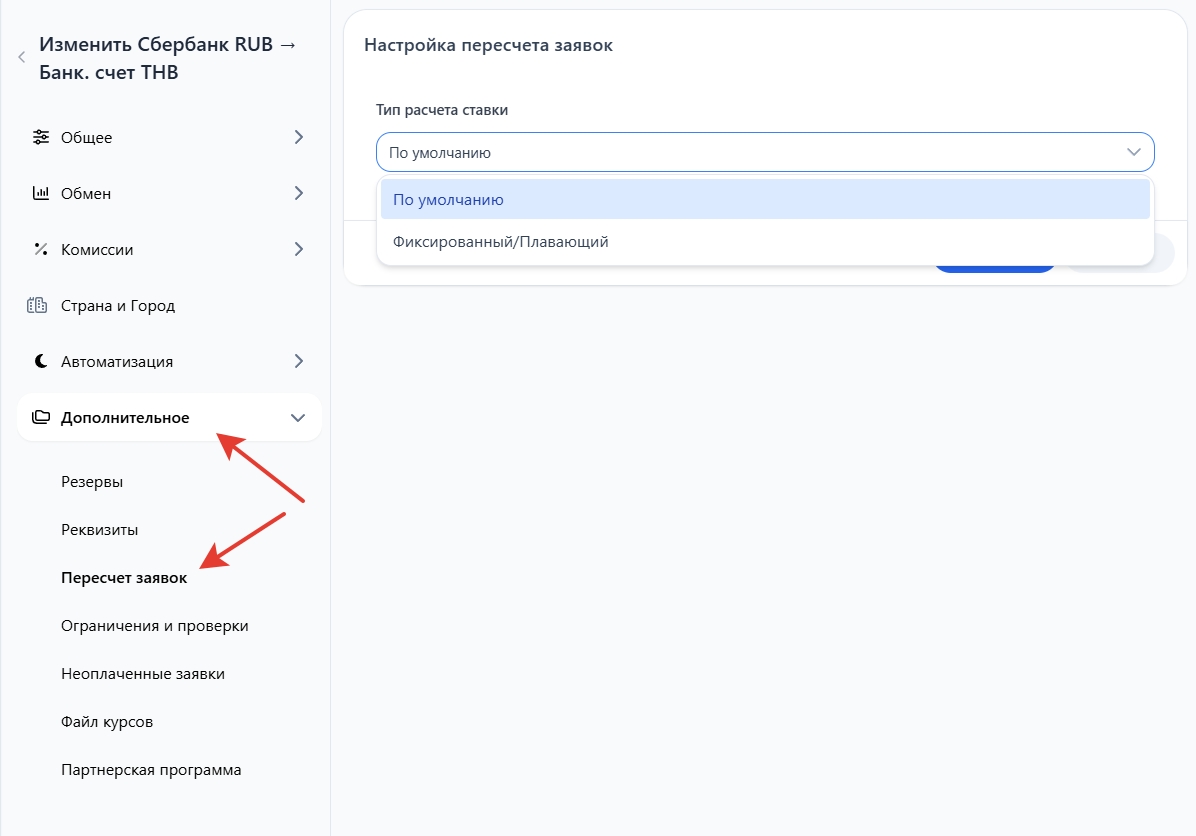Expand the Общее section chevron

298,137
